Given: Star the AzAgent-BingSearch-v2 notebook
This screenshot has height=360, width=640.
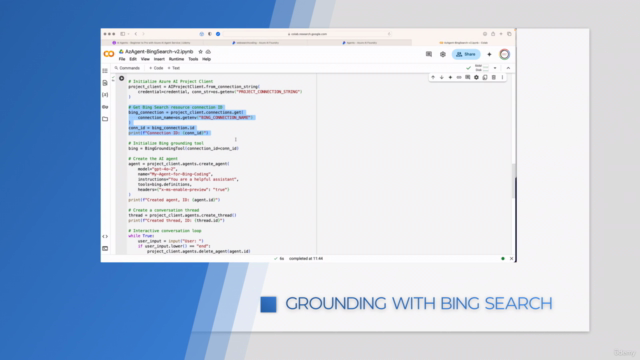Looking at the screenshot, I should pos(200,52).
